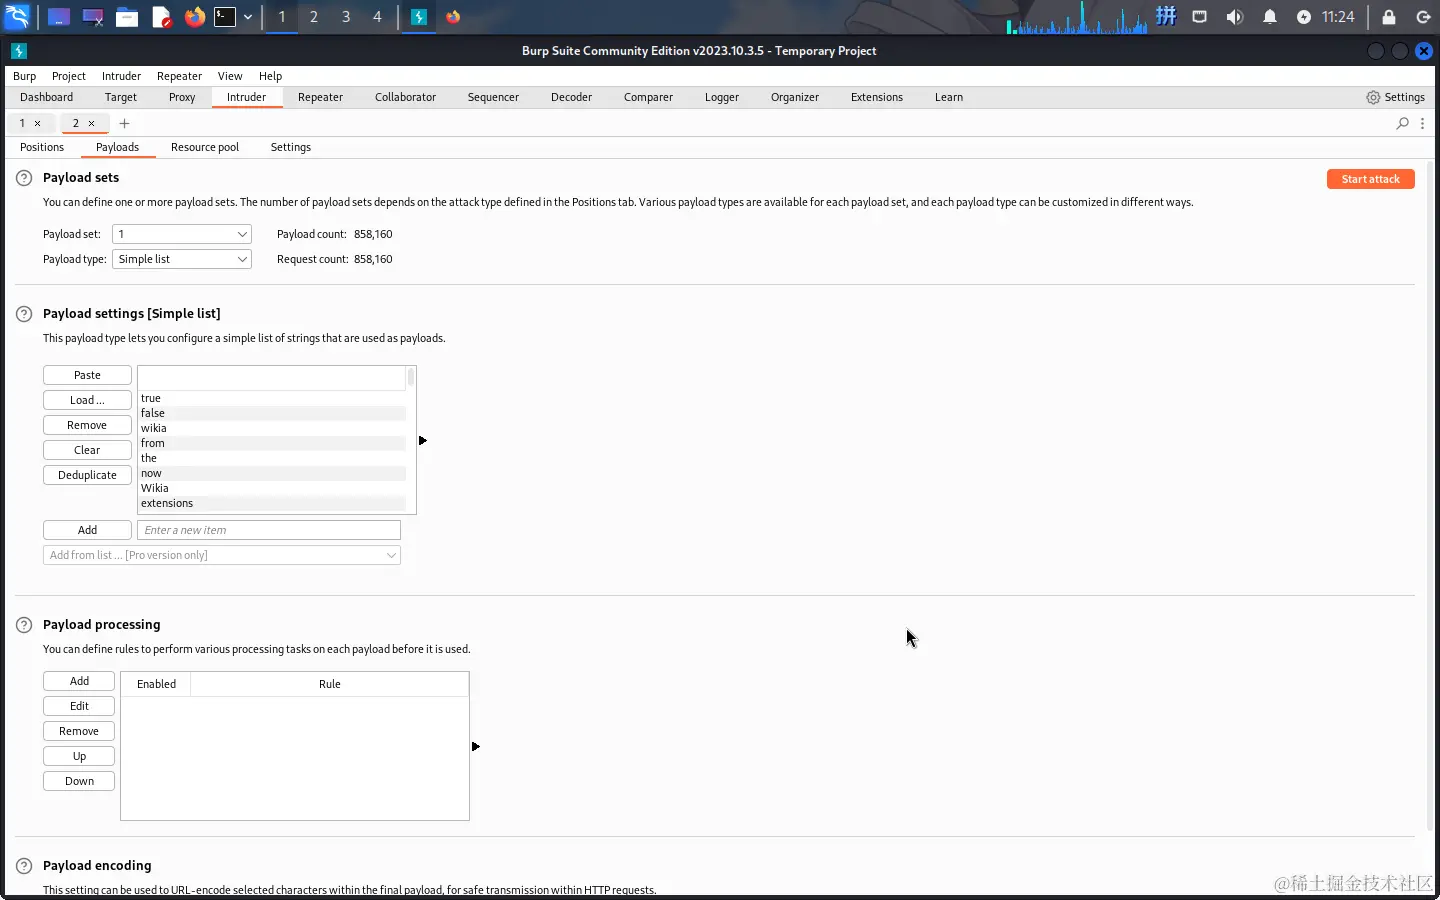Switch to the Firefox window in the taskbar
The width and height of the screenshot is (1440, 900).
click(453, 17)
